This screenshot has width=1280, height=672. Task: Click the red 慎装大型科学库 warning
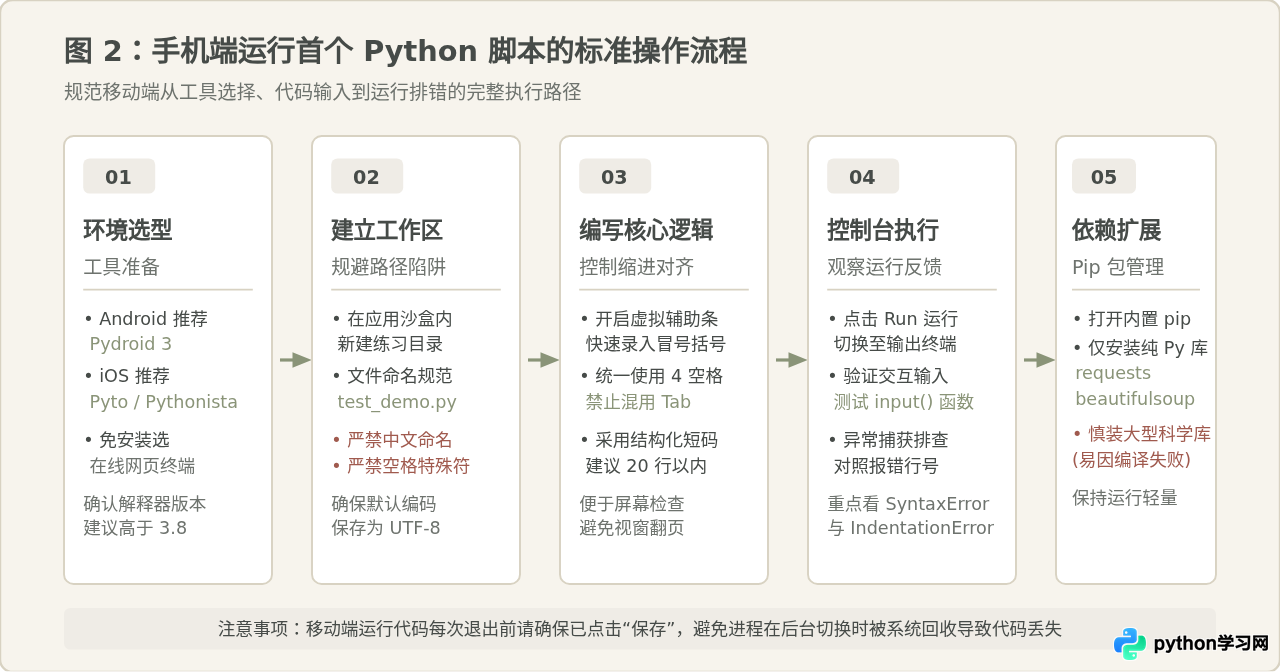1142,434
